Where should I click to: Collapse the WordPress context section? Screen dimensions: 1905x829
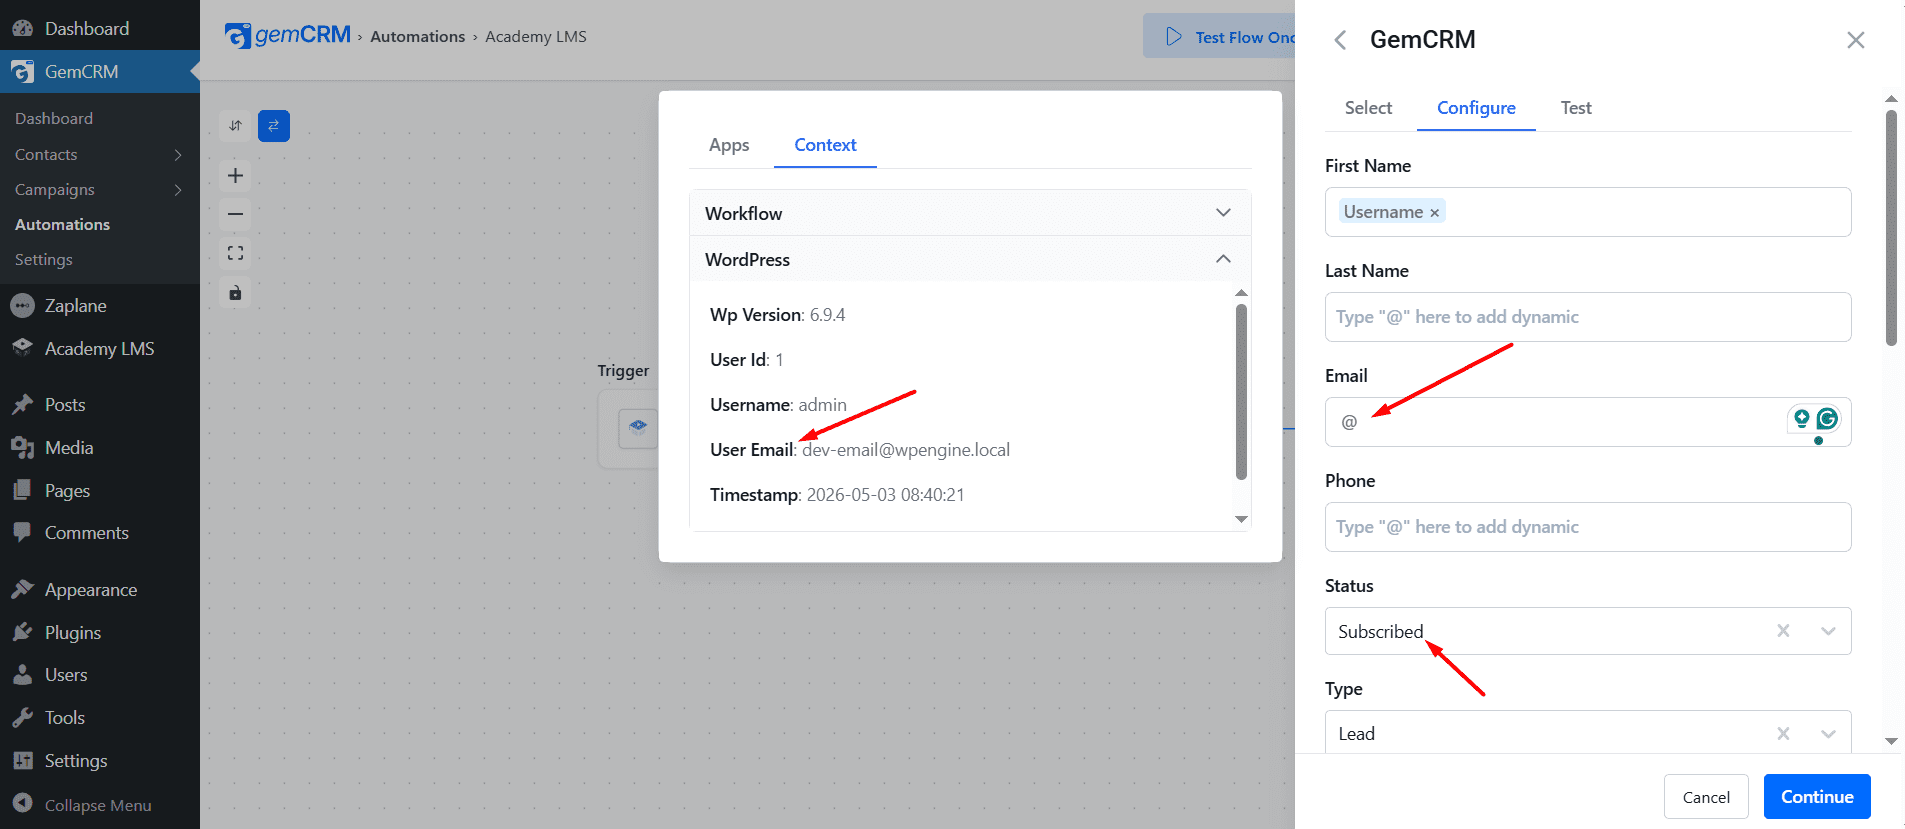coord(970,259)
